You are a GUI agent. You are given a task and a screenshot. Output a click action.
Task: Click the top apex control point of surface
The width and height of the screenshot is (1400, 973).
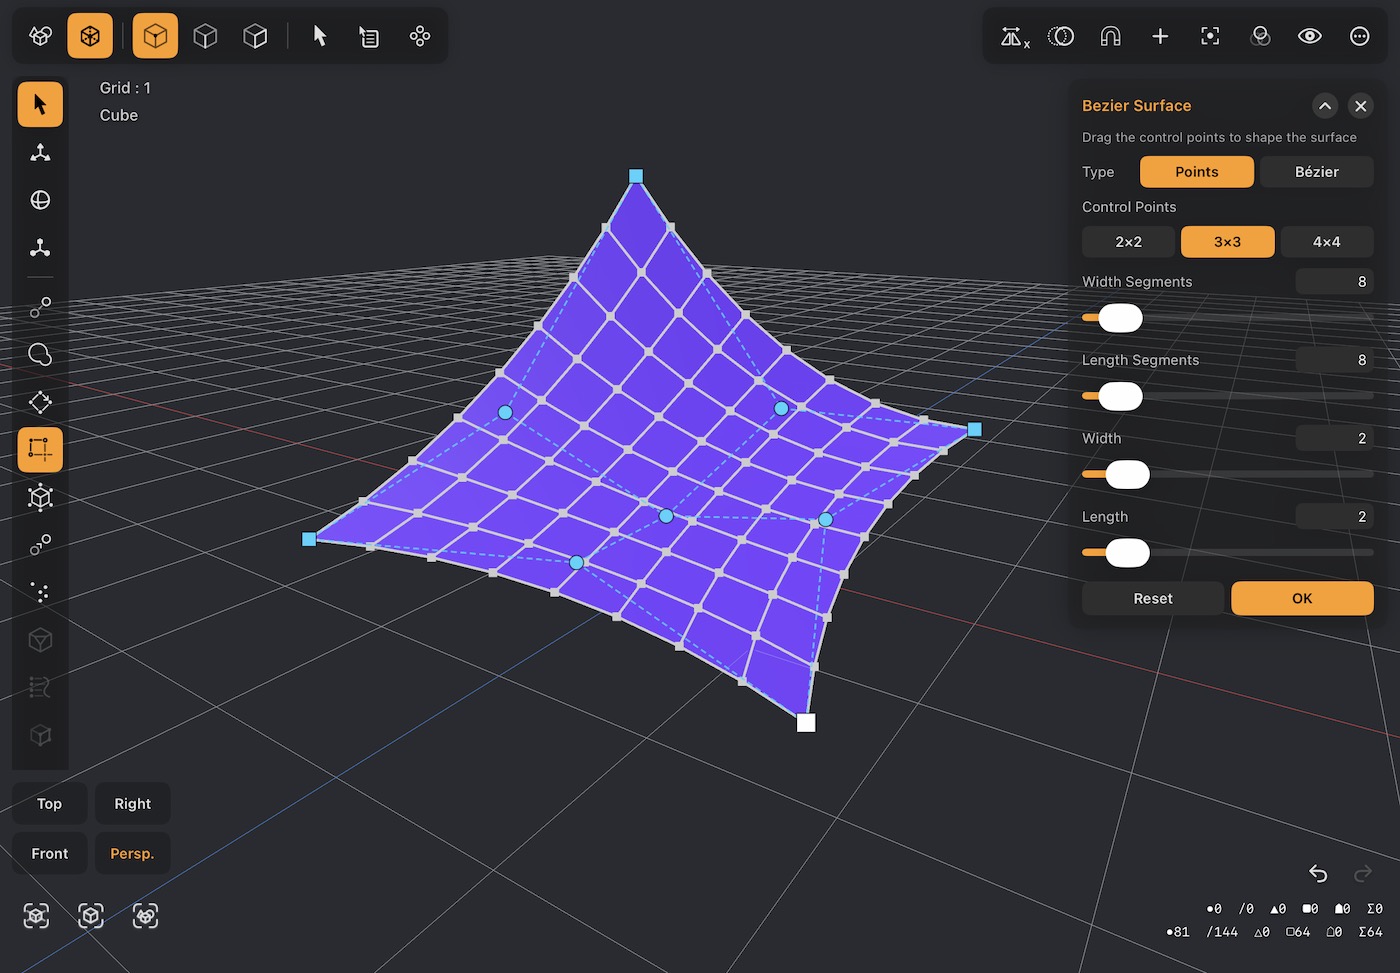636,176
